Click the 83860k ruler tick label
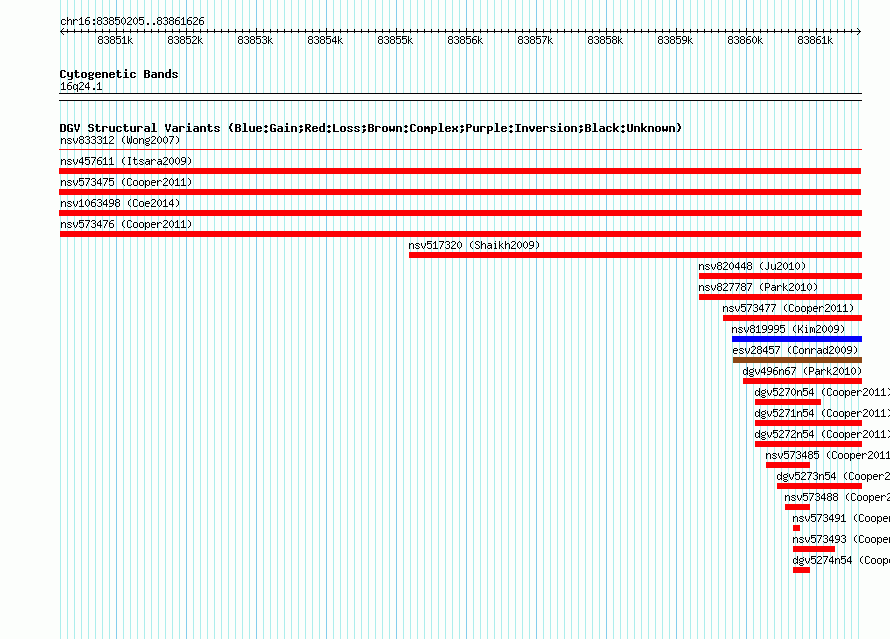Screen dimensions: 890x639 pos(745,40)
